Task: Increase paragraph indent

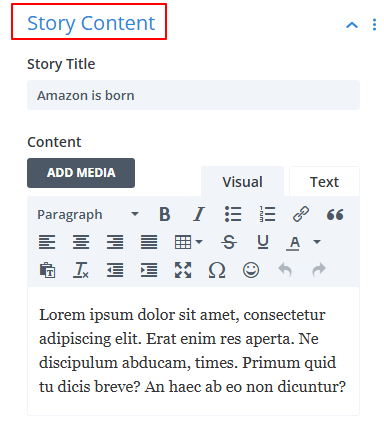Action: pos(149,270)
